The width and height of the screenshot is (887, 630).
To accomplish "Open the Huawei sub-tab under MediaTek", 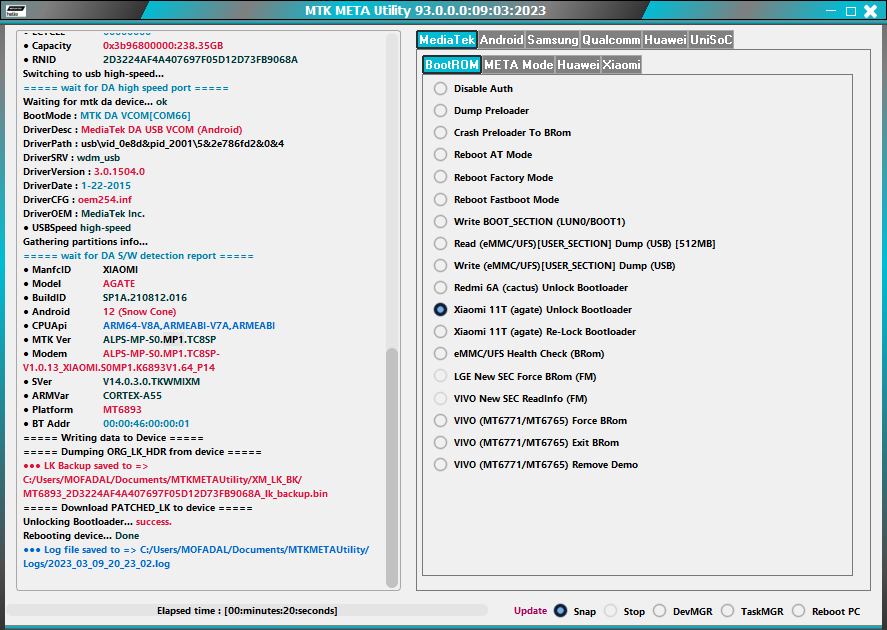I will tap(578, 64).
